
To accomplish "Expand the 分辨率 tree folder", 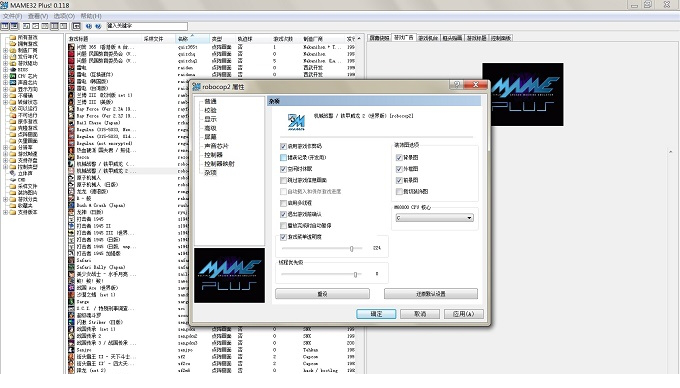I will (5, 147).
